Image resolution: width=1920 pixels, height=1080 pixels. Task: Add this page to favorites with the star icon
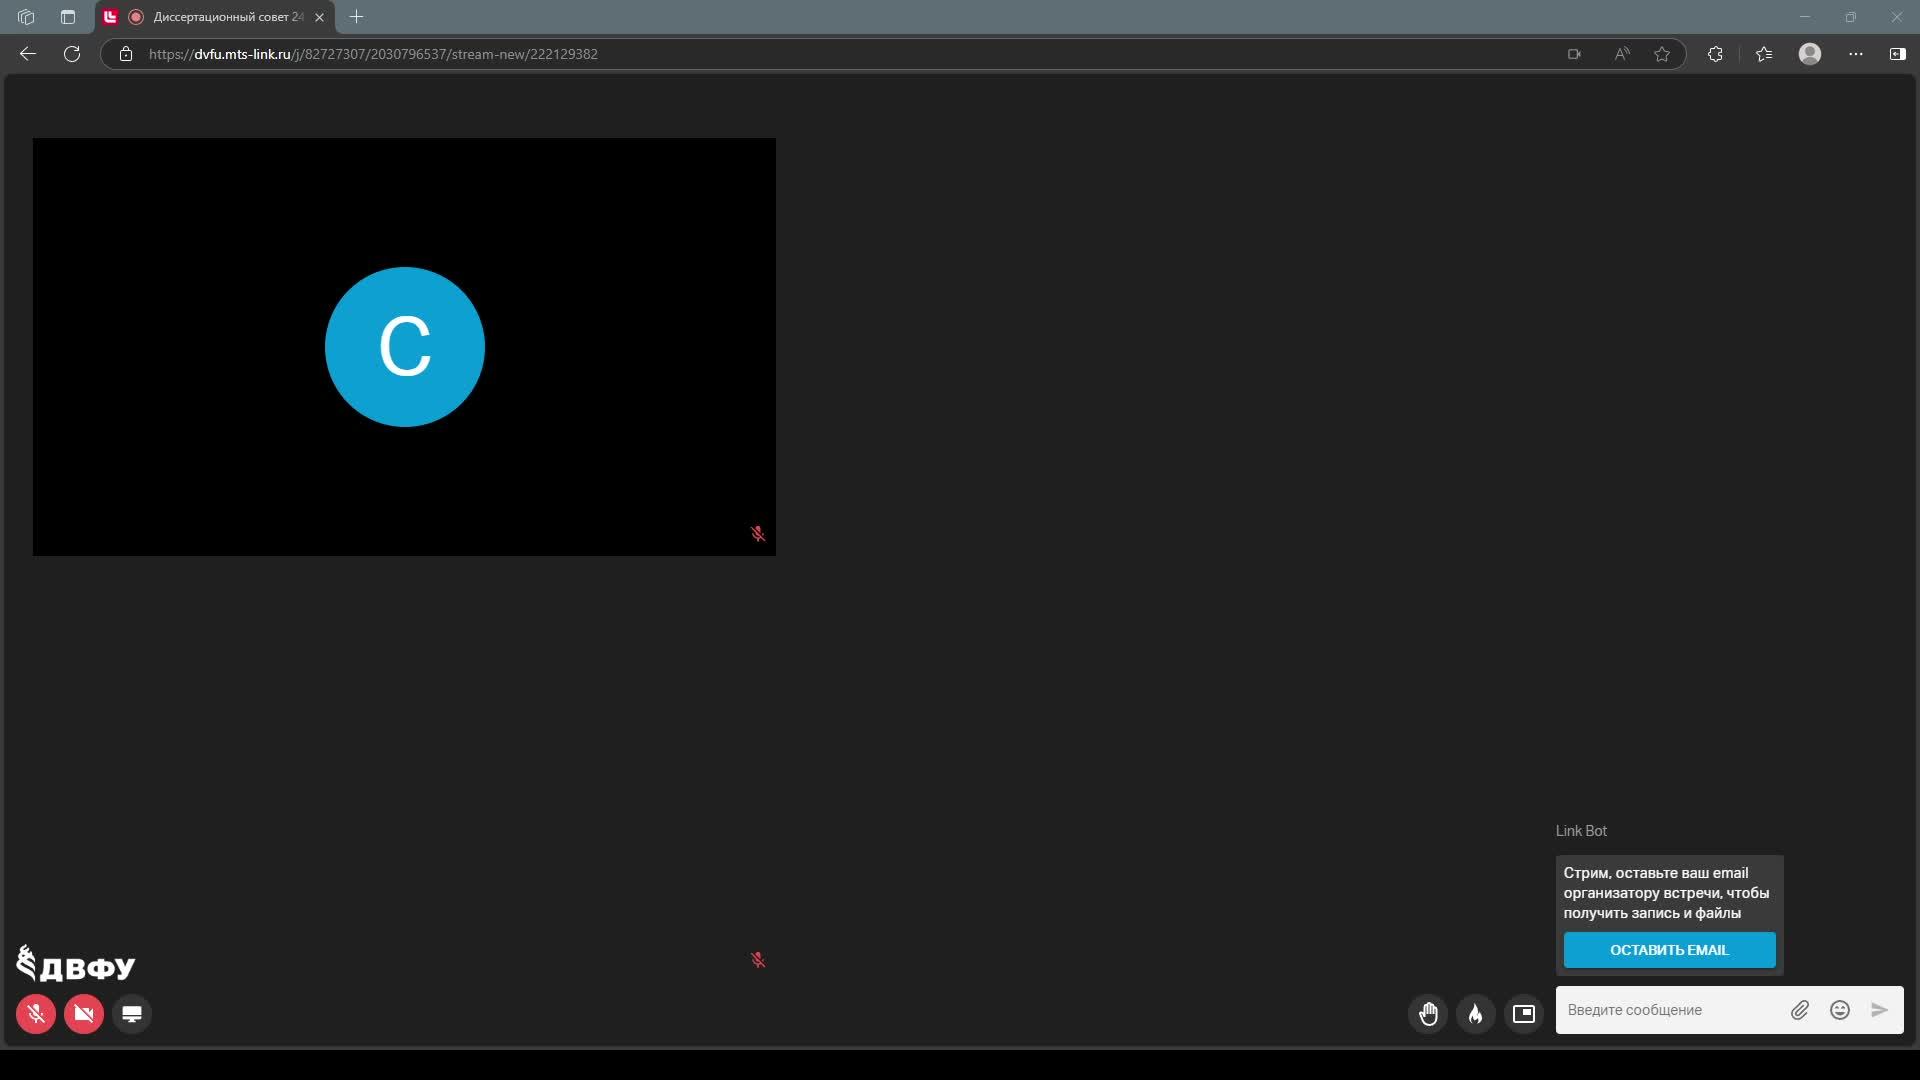pos(1662,54)
